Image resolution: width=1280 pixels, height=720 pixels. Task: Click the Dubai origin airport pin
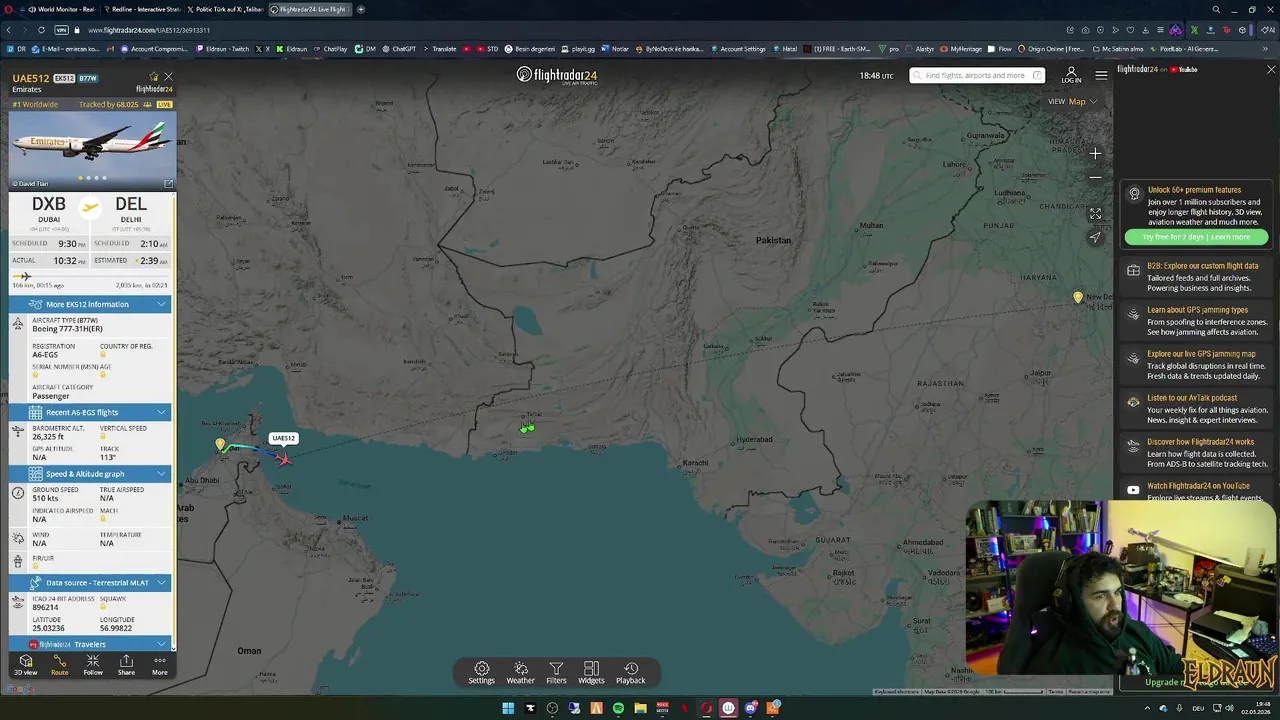(220, 444)
